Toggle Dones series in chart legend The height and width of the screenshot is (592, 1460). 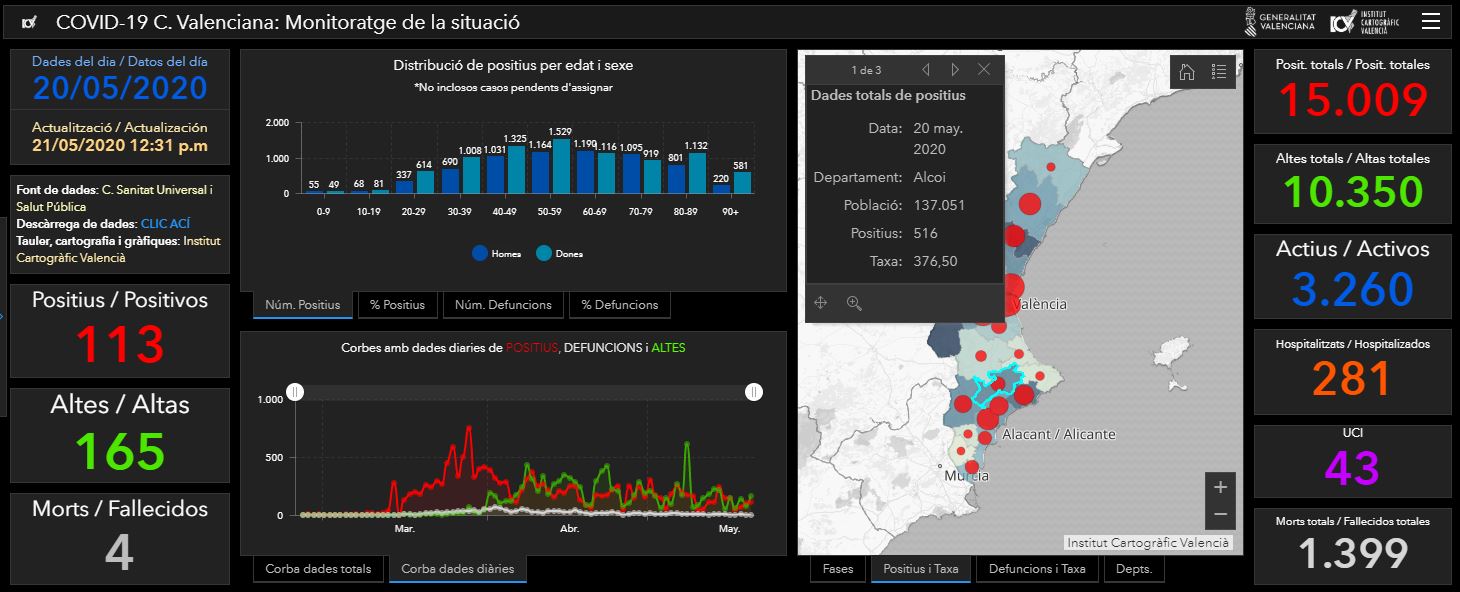click(559, 253)
